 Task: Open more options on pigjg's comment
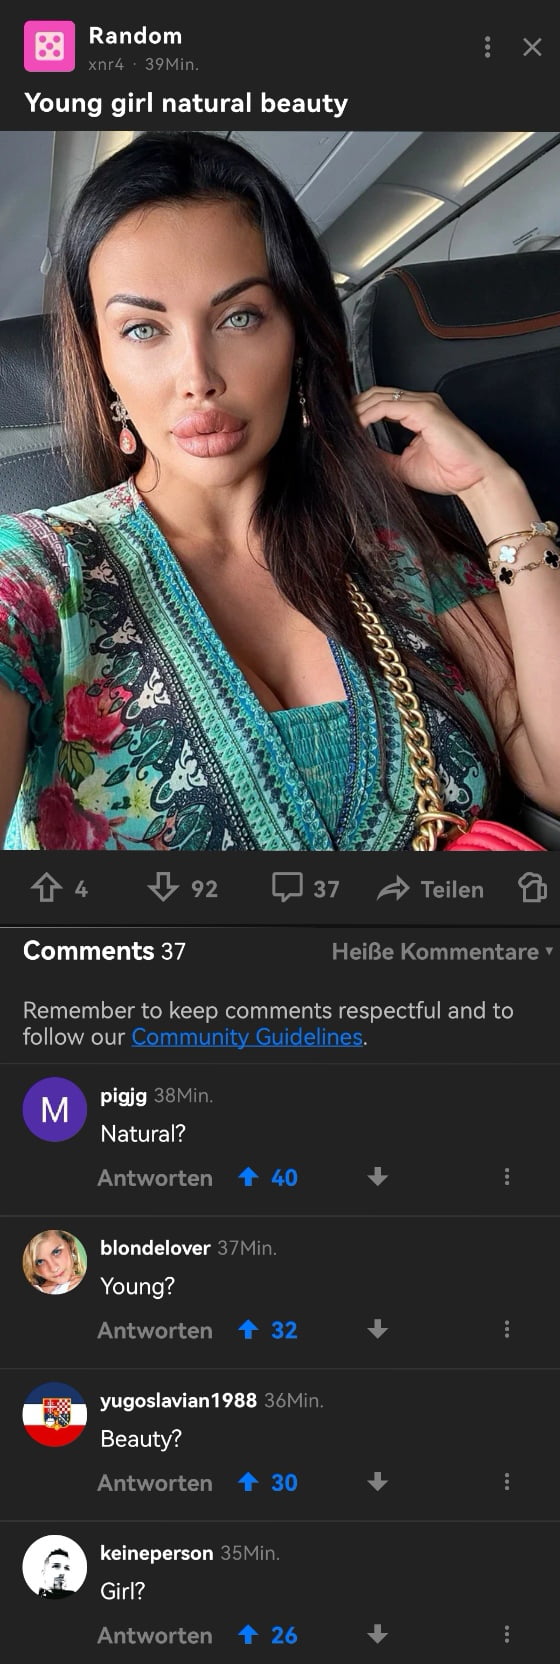507,1177
